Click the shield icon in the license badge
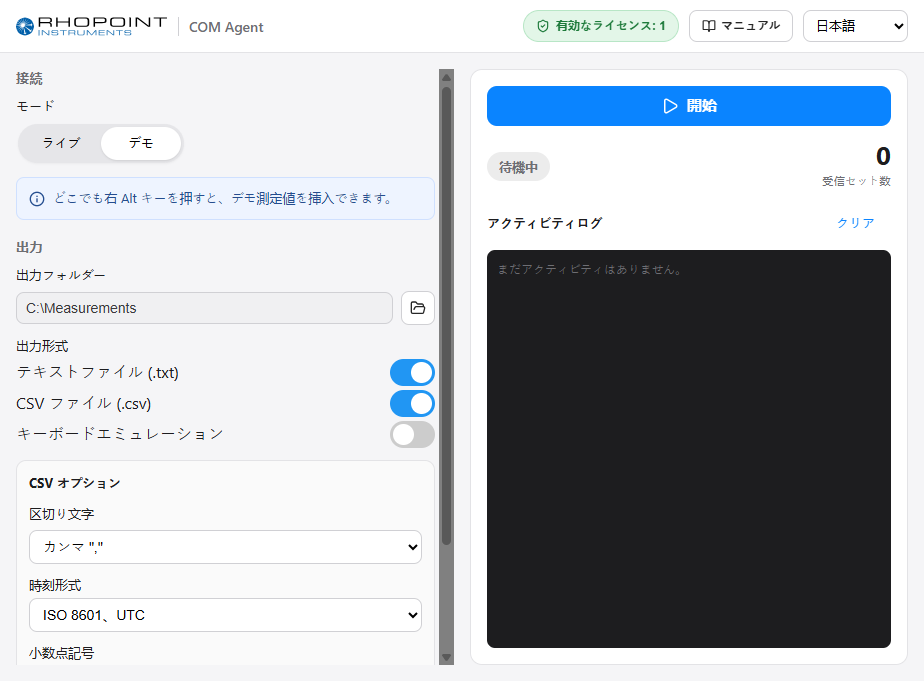 tap(543, 26)
